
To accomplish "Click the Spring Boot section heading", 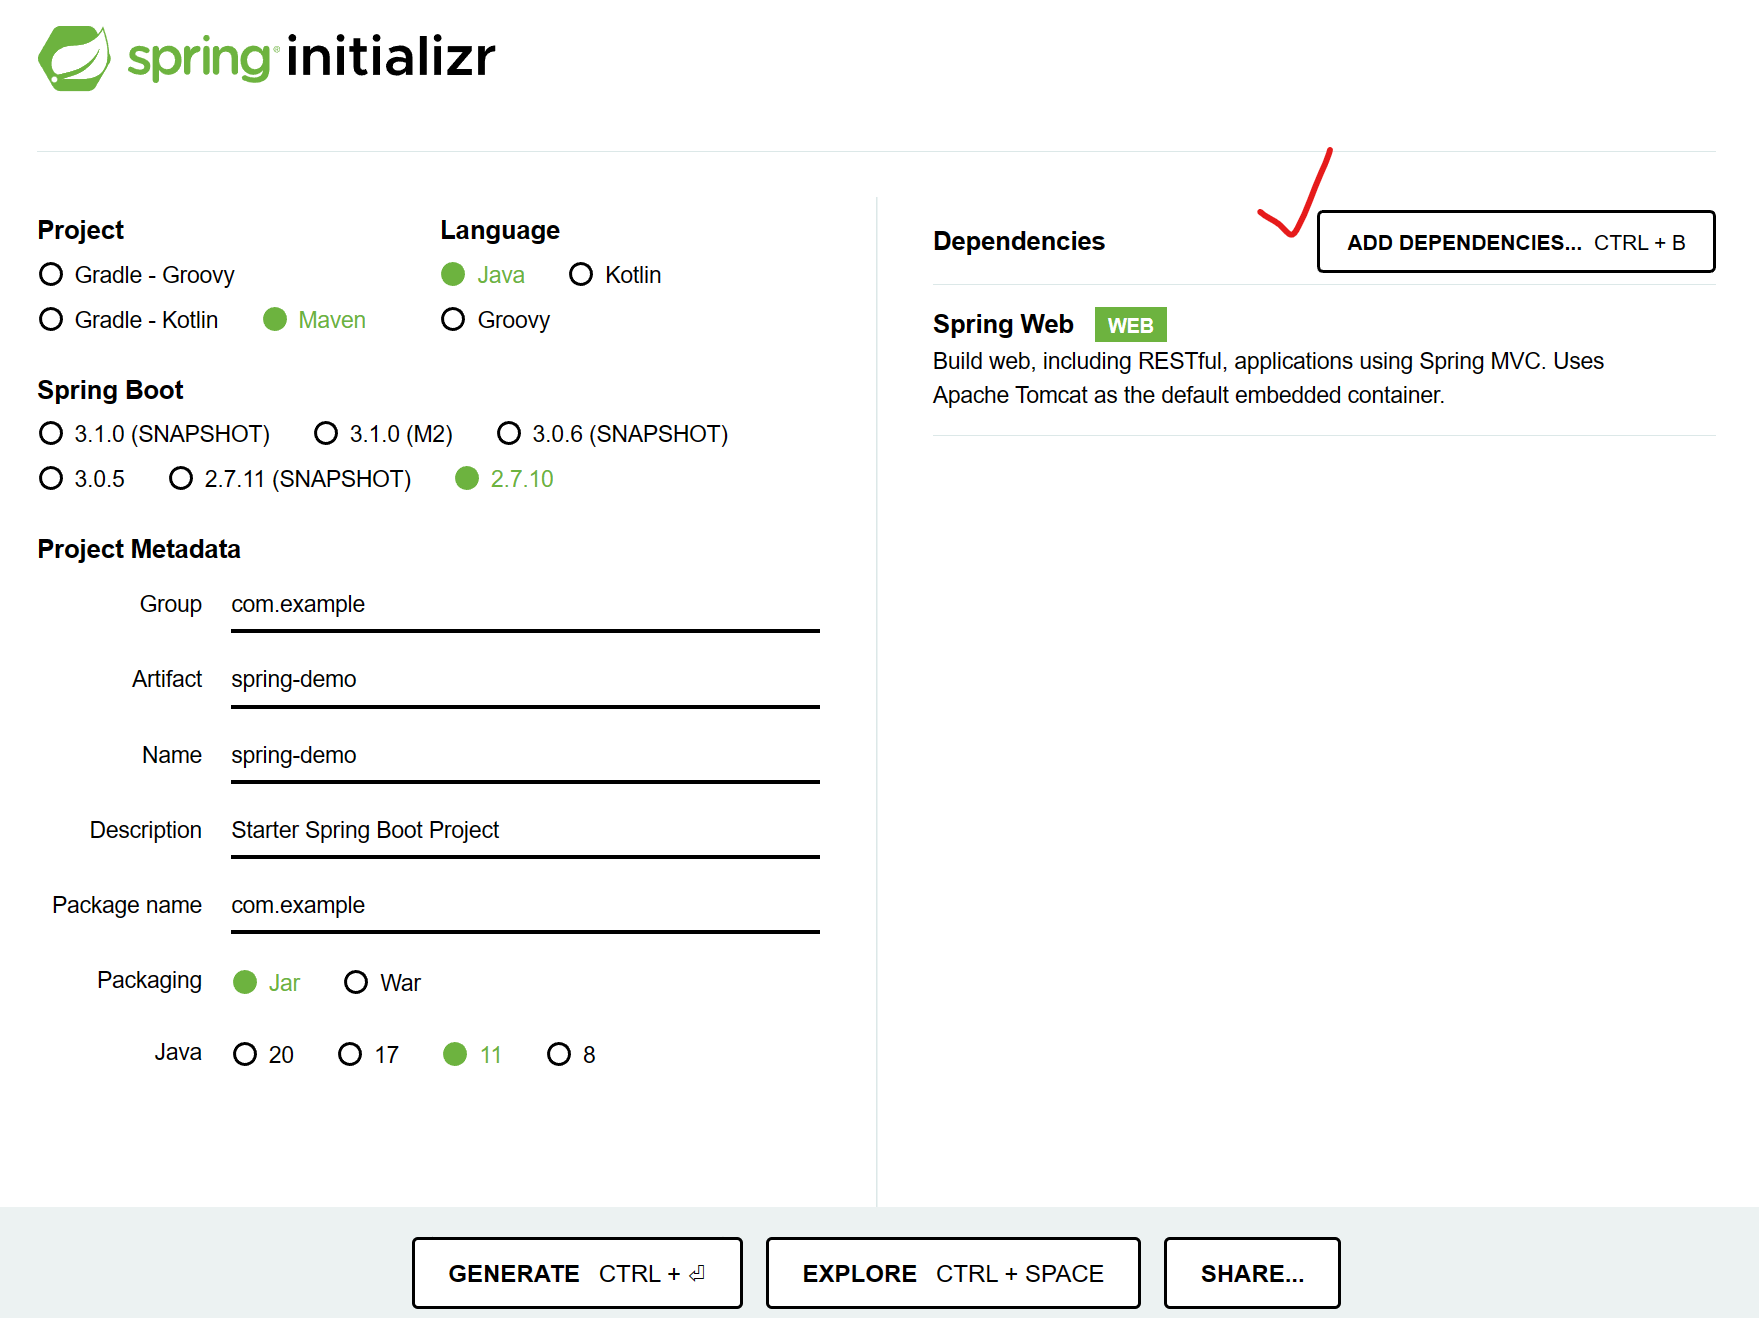I will coord(111,390).
